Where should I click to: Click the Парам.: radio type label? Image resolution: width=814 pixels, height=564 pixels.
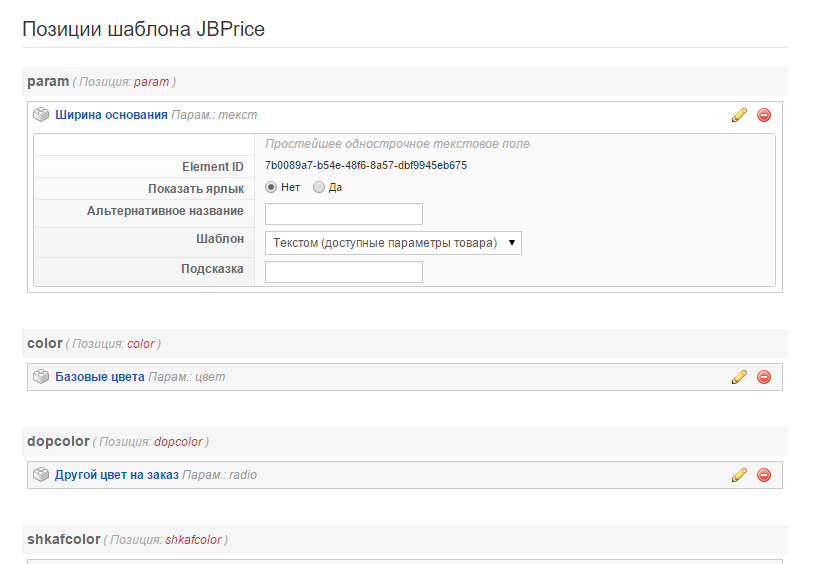tap(220, 475)
